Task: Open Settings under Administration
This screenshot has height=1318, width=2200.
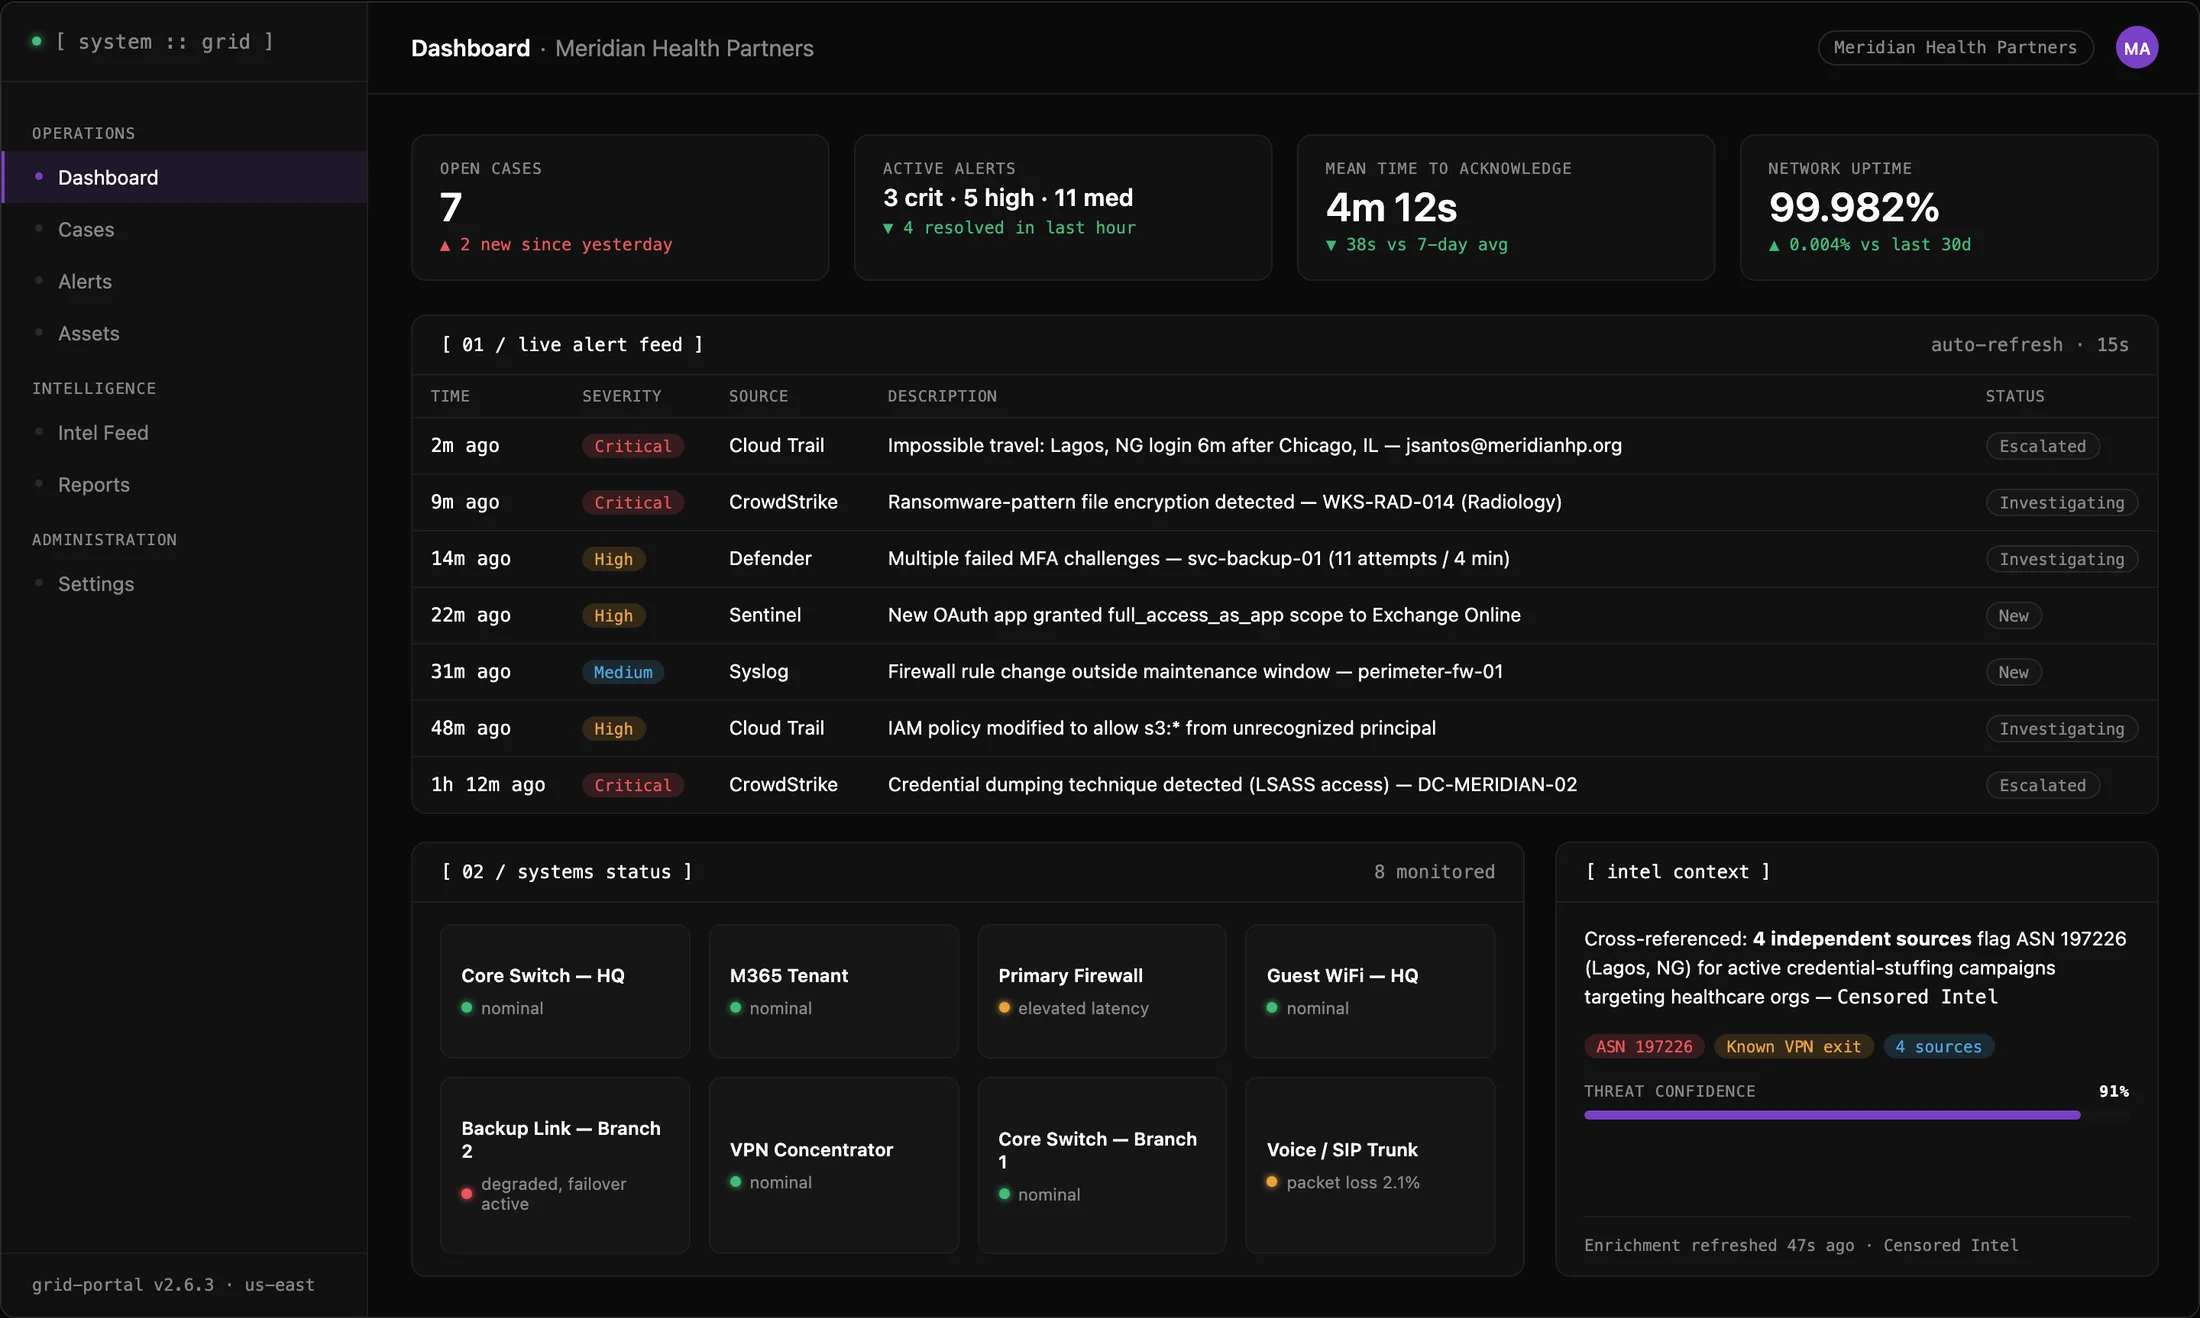Action: coord(184,583)
